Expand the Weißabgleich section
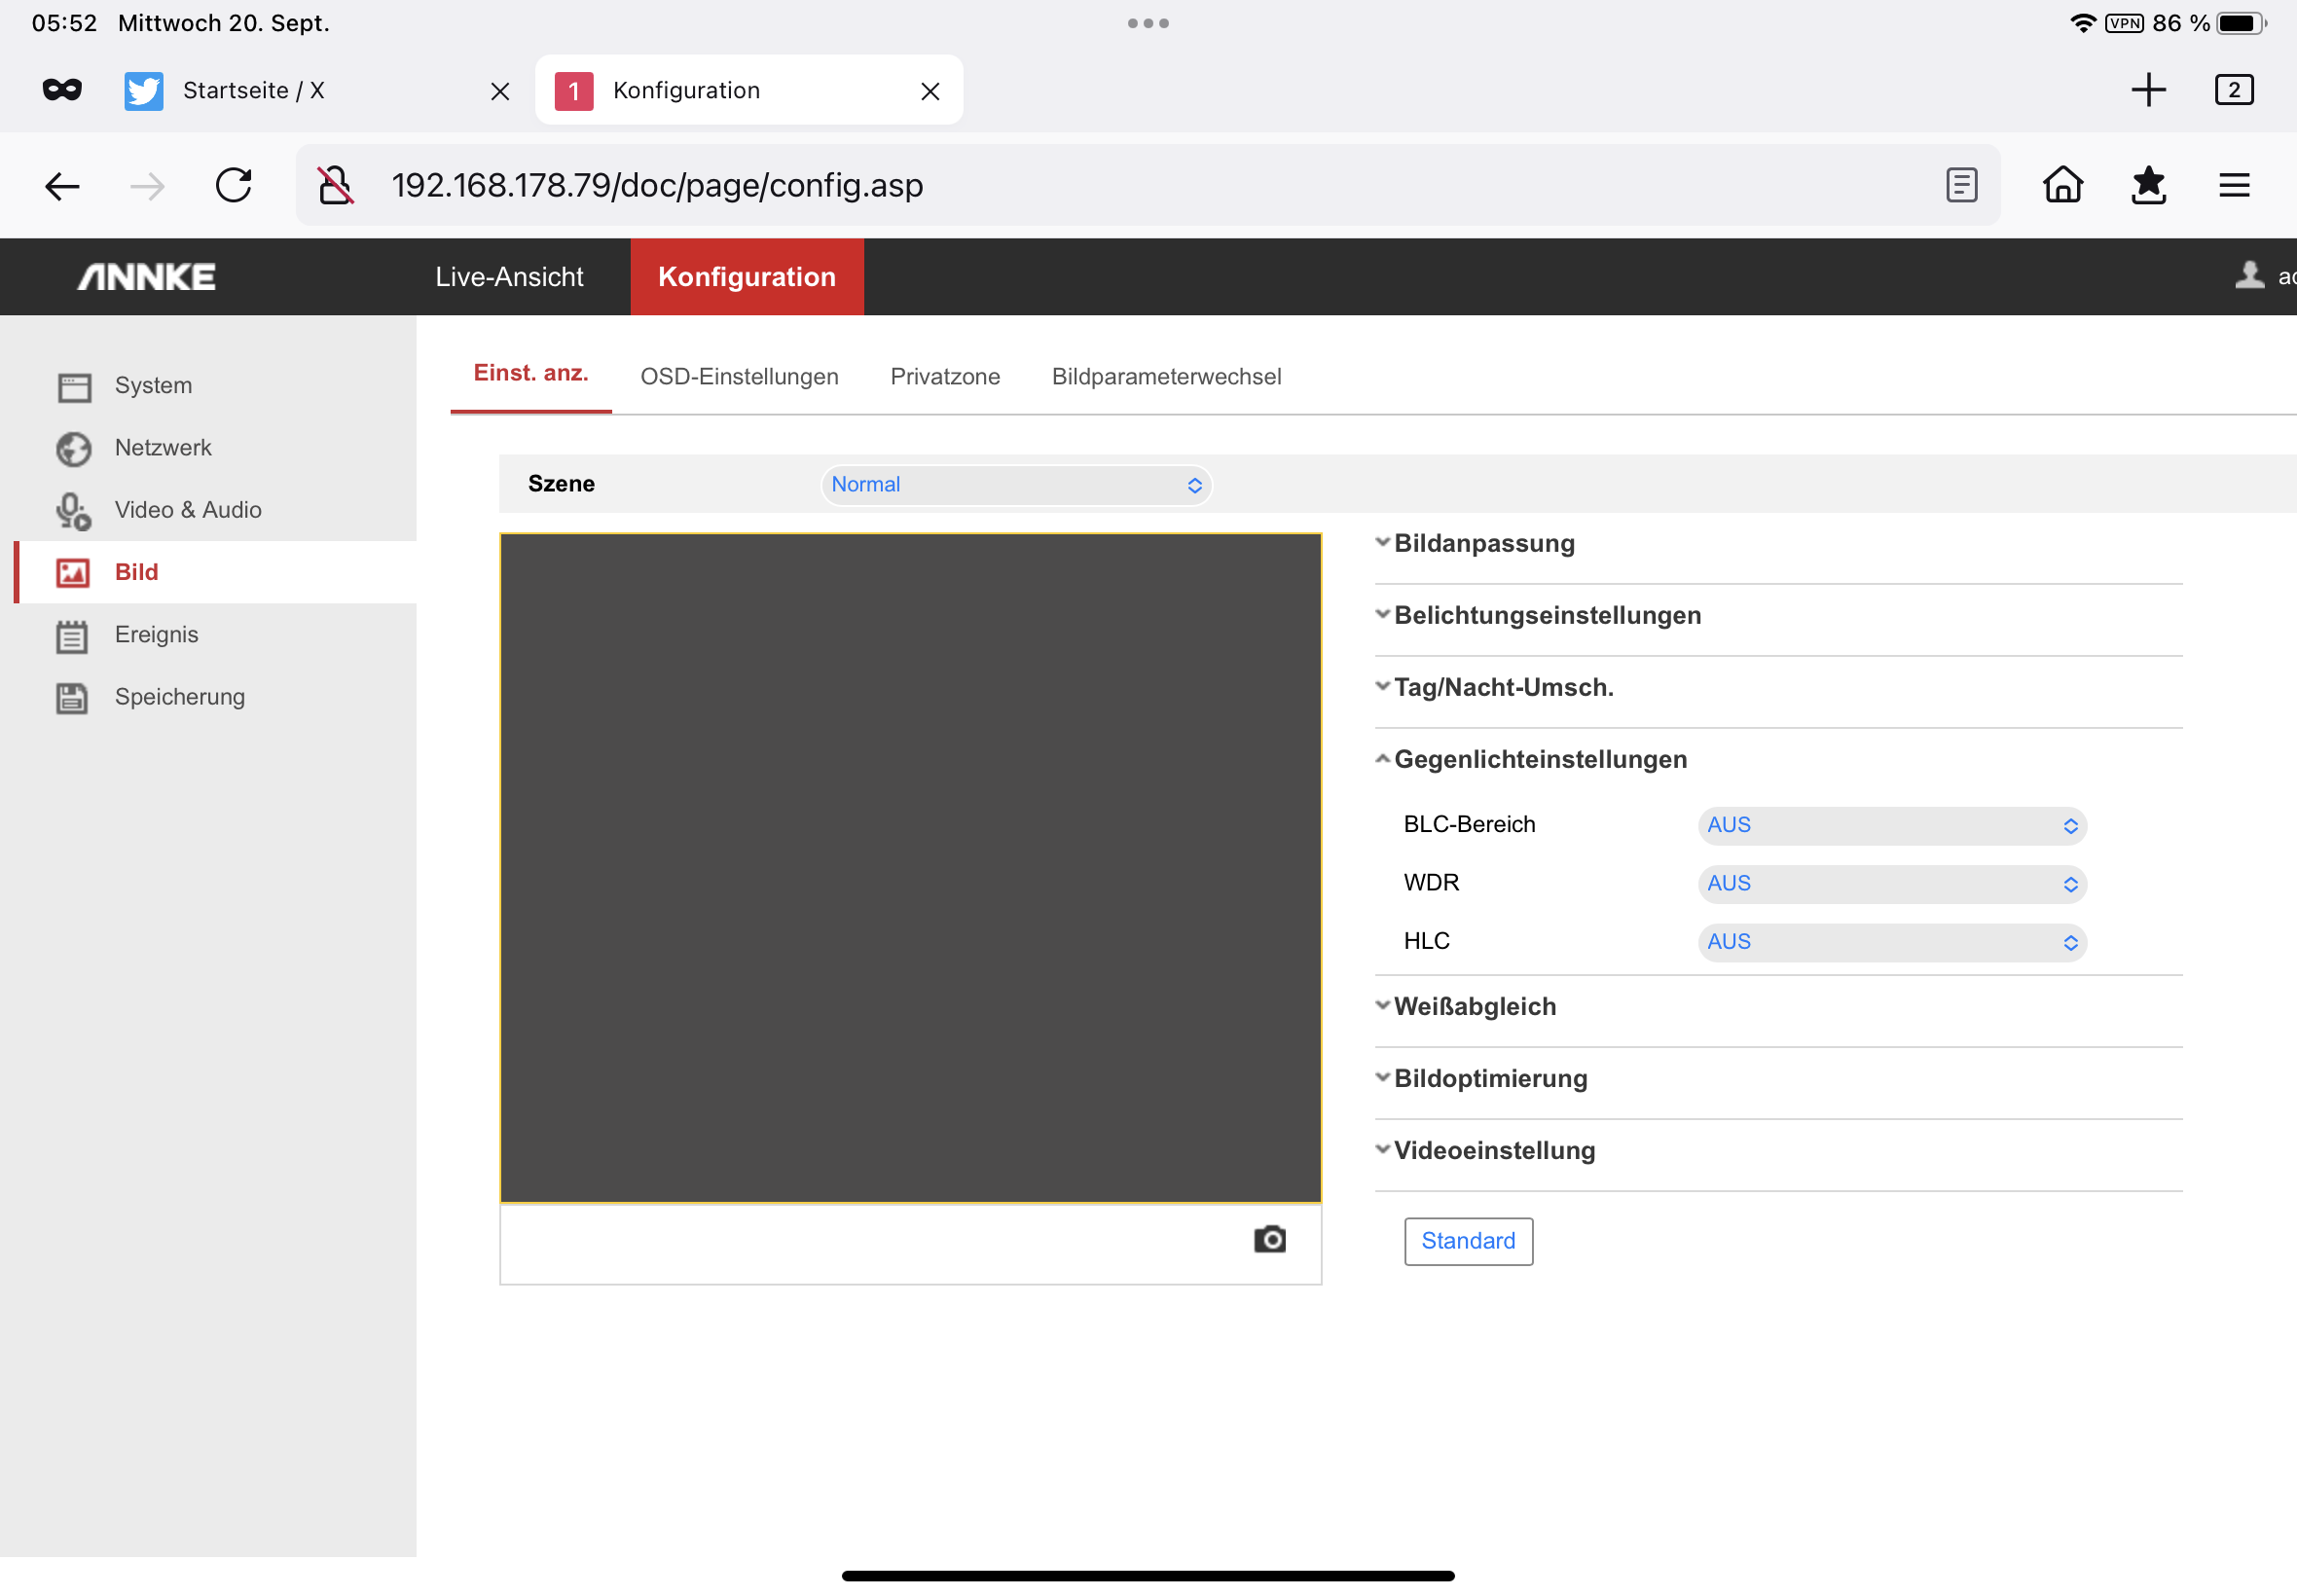The image size is (2297, 1596). (x=1474, y=1007)
